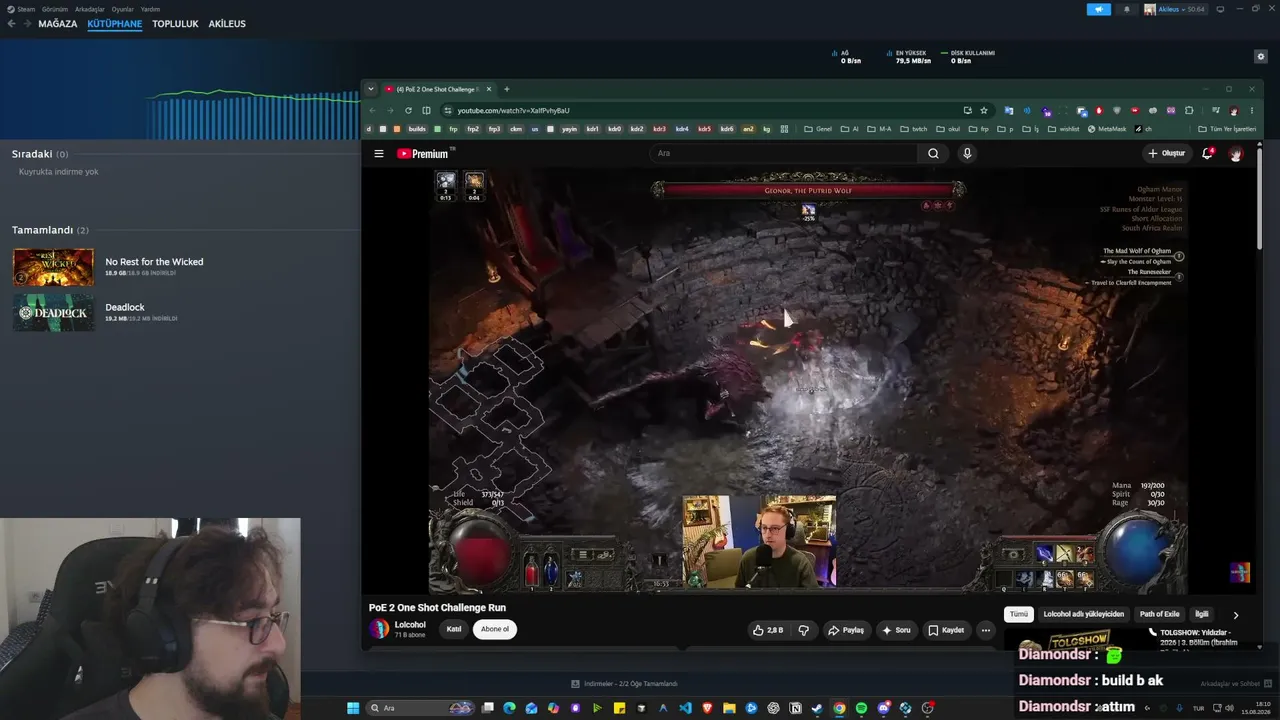Image resolution: width=1280 pixels, height=720 pixels.
Task: Select the Path of Exile filter chip
Action: click(1159, 614)
